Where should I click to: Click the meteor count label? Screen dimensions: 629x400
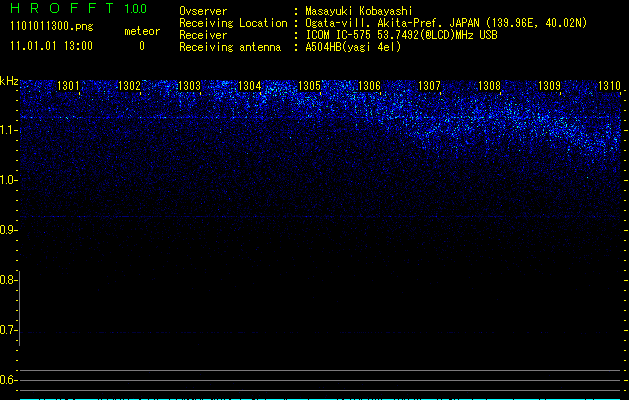point(142,31)
